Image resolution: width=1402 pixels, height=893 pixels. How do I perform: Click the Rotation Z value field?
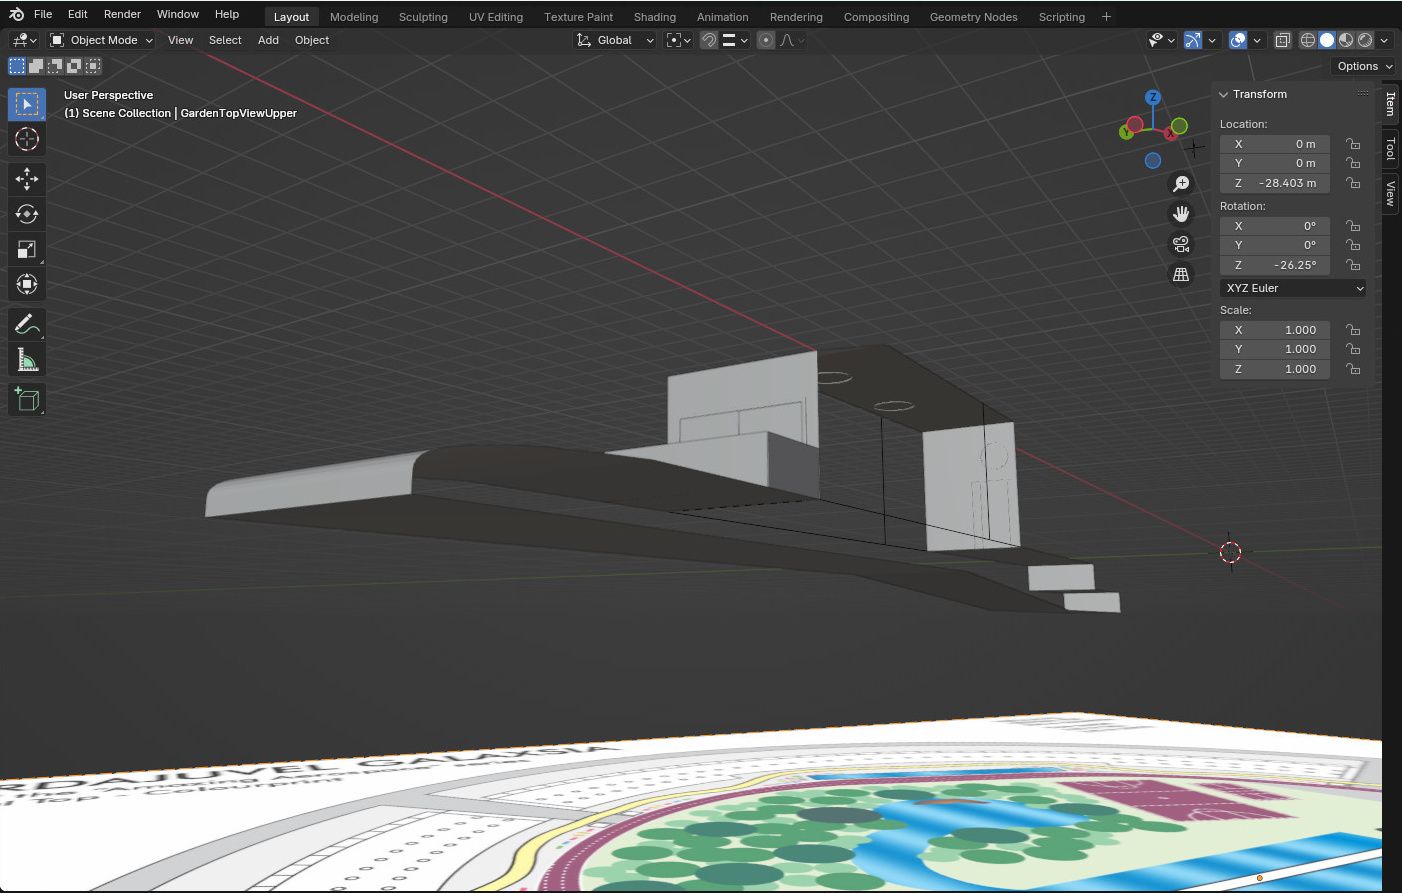point(1275,265)
